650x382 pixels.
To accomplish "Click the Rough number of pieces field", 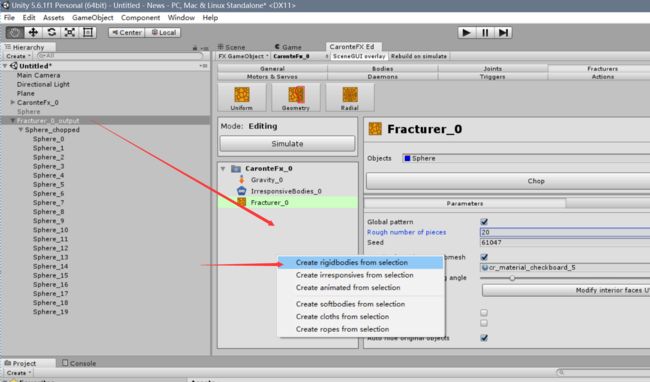I will point(565,232).
